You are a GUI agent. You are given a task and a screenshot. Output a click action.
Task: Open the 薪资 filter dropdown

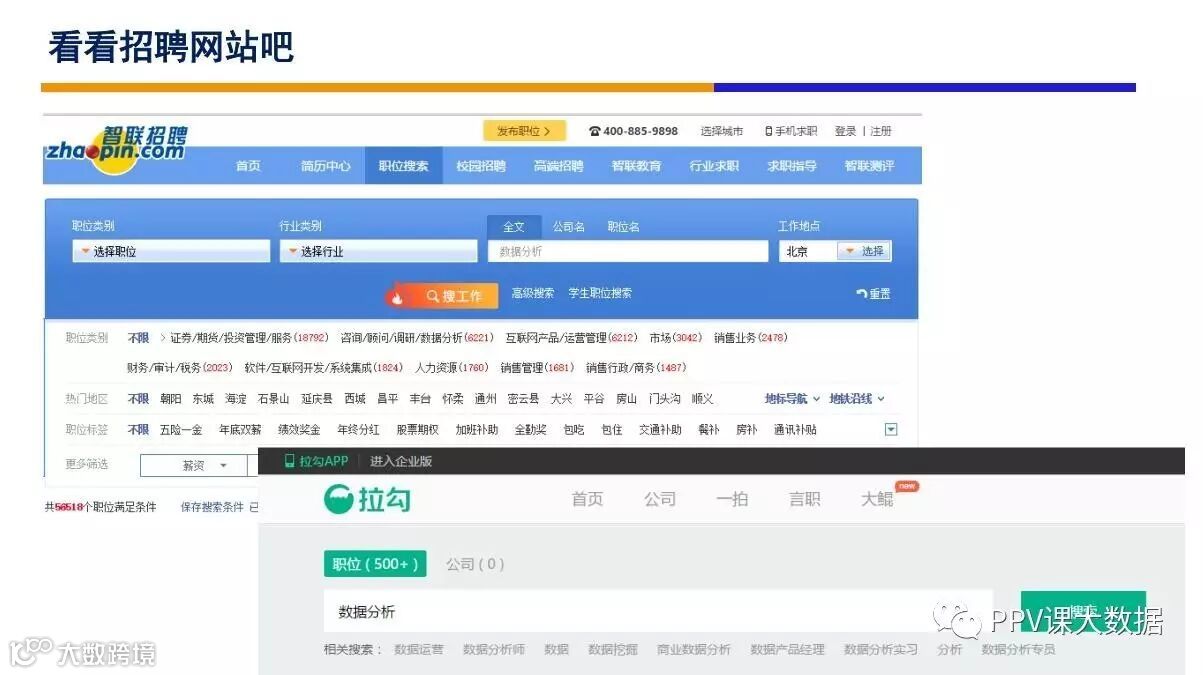click(194, 465)
